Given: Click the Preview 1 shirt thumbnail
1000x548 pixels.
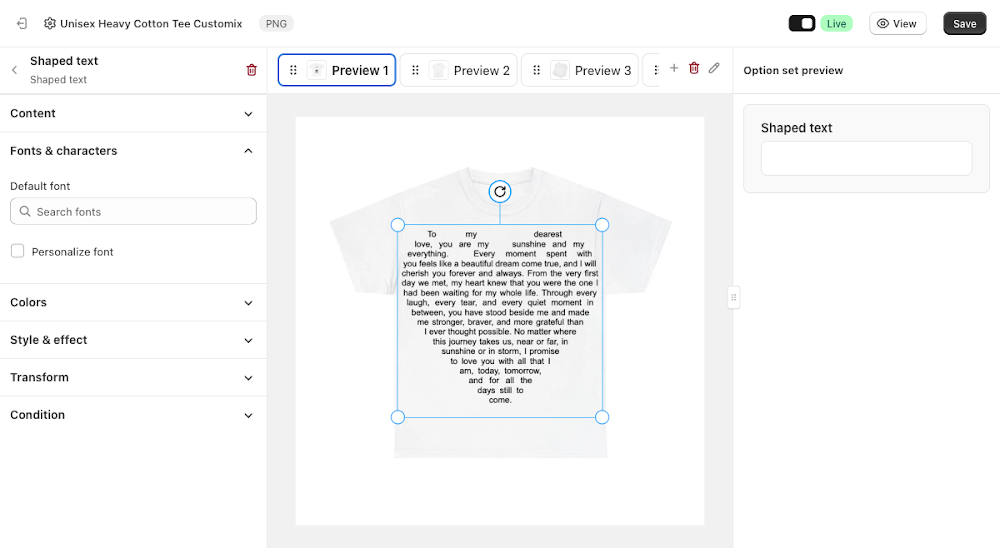Looking at the screenshot, I should [x=316, y=70].
